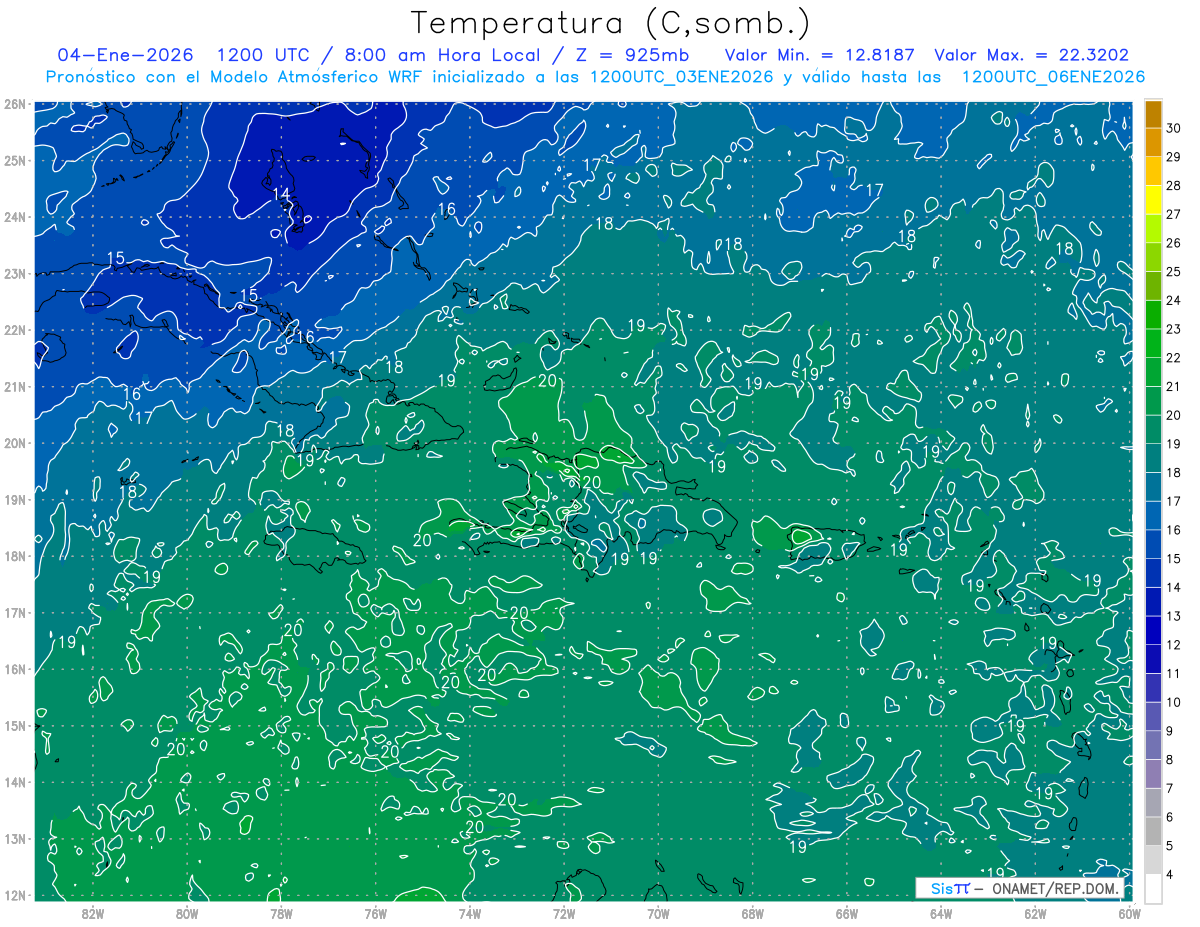
Task: Click the 70W longitude axis label
Action: [x=658, y=913]
